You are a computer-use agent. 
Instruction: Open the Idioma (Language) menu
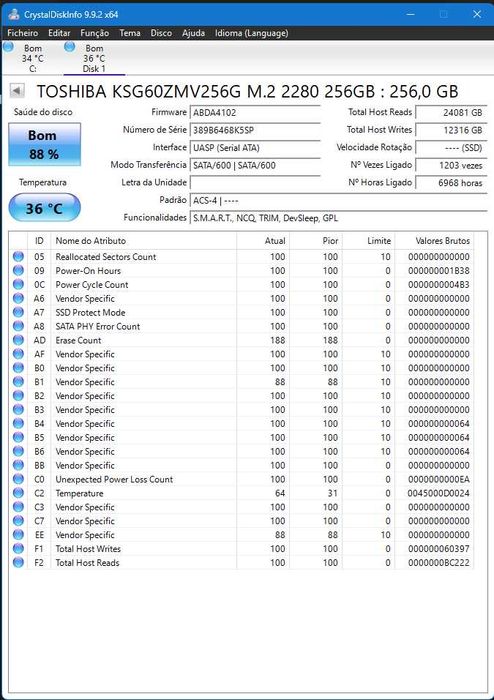252,33
